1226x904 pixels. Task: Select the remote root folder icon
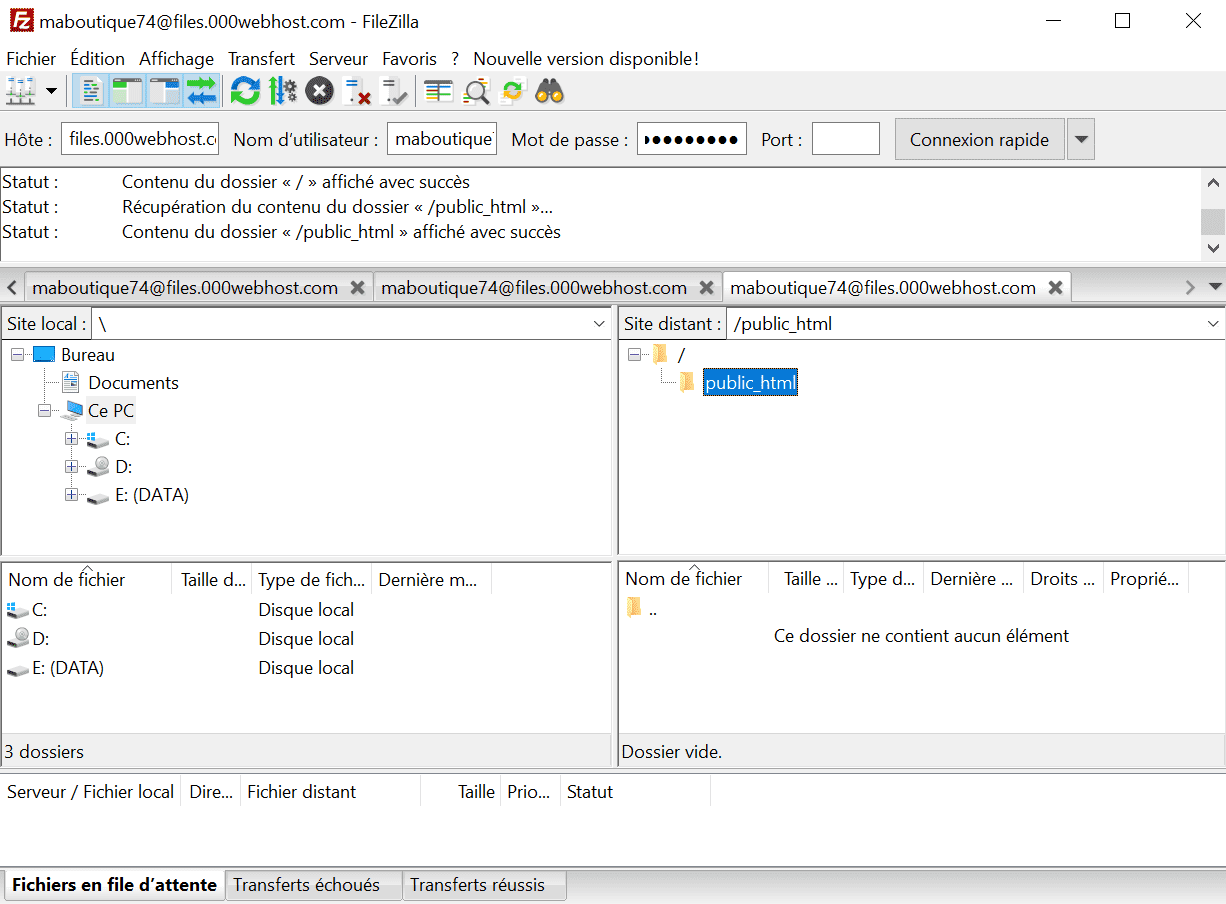pos(660,354)
